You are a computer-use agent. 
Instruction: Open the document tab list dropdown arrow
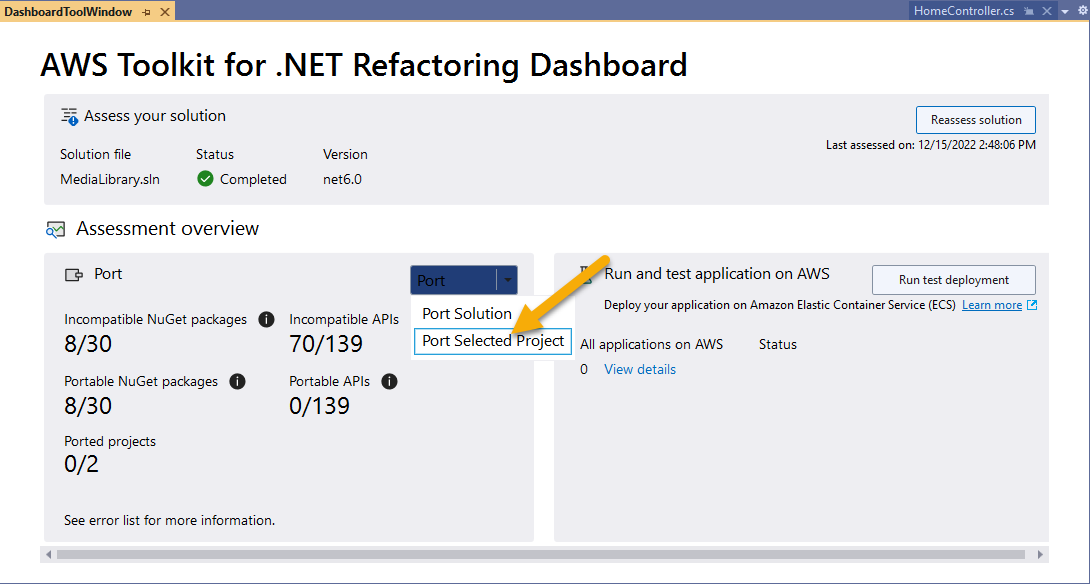pyautogui.click(x=1065, y=12)
